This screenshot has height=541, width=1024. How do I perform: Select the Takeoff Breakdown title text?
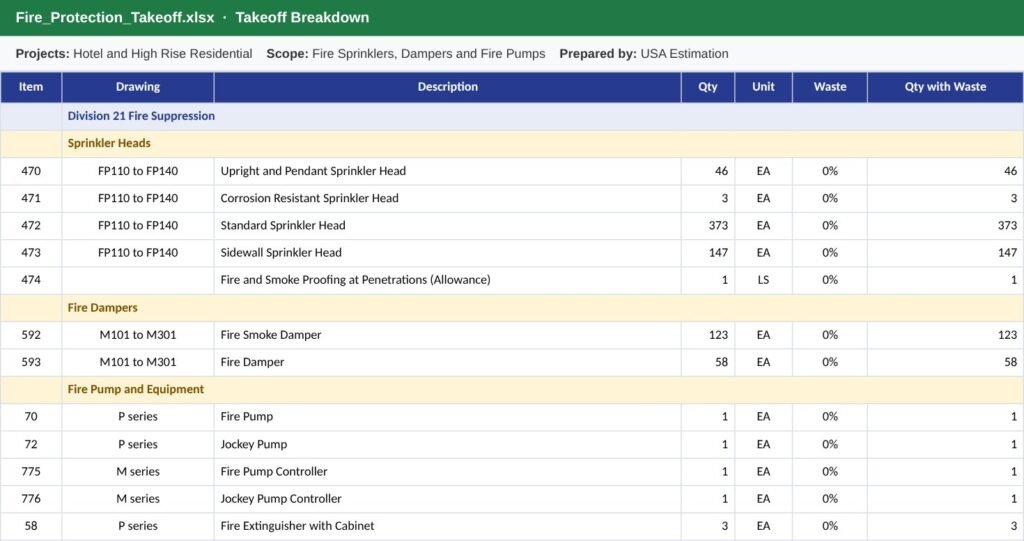click(302, 18)
